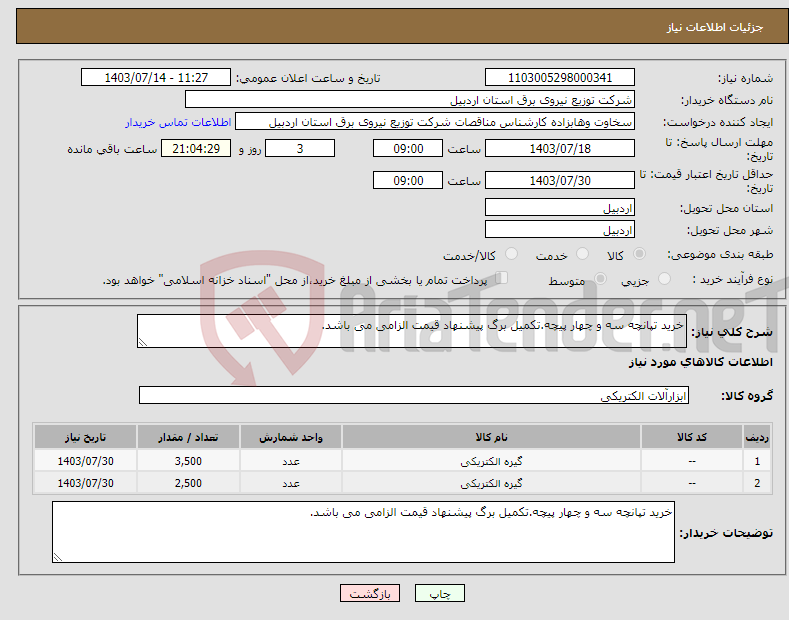Click the unit cell عدد in row 2
Screen dimensions: 789x620
click(x=291, y=483)
